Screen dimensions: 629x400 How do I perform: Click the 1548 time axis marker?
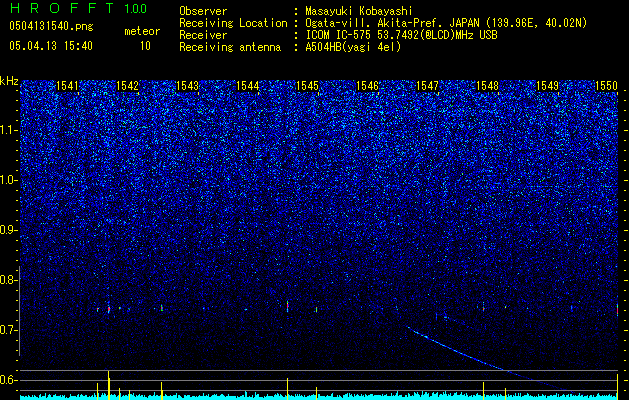tap(487, 86)
